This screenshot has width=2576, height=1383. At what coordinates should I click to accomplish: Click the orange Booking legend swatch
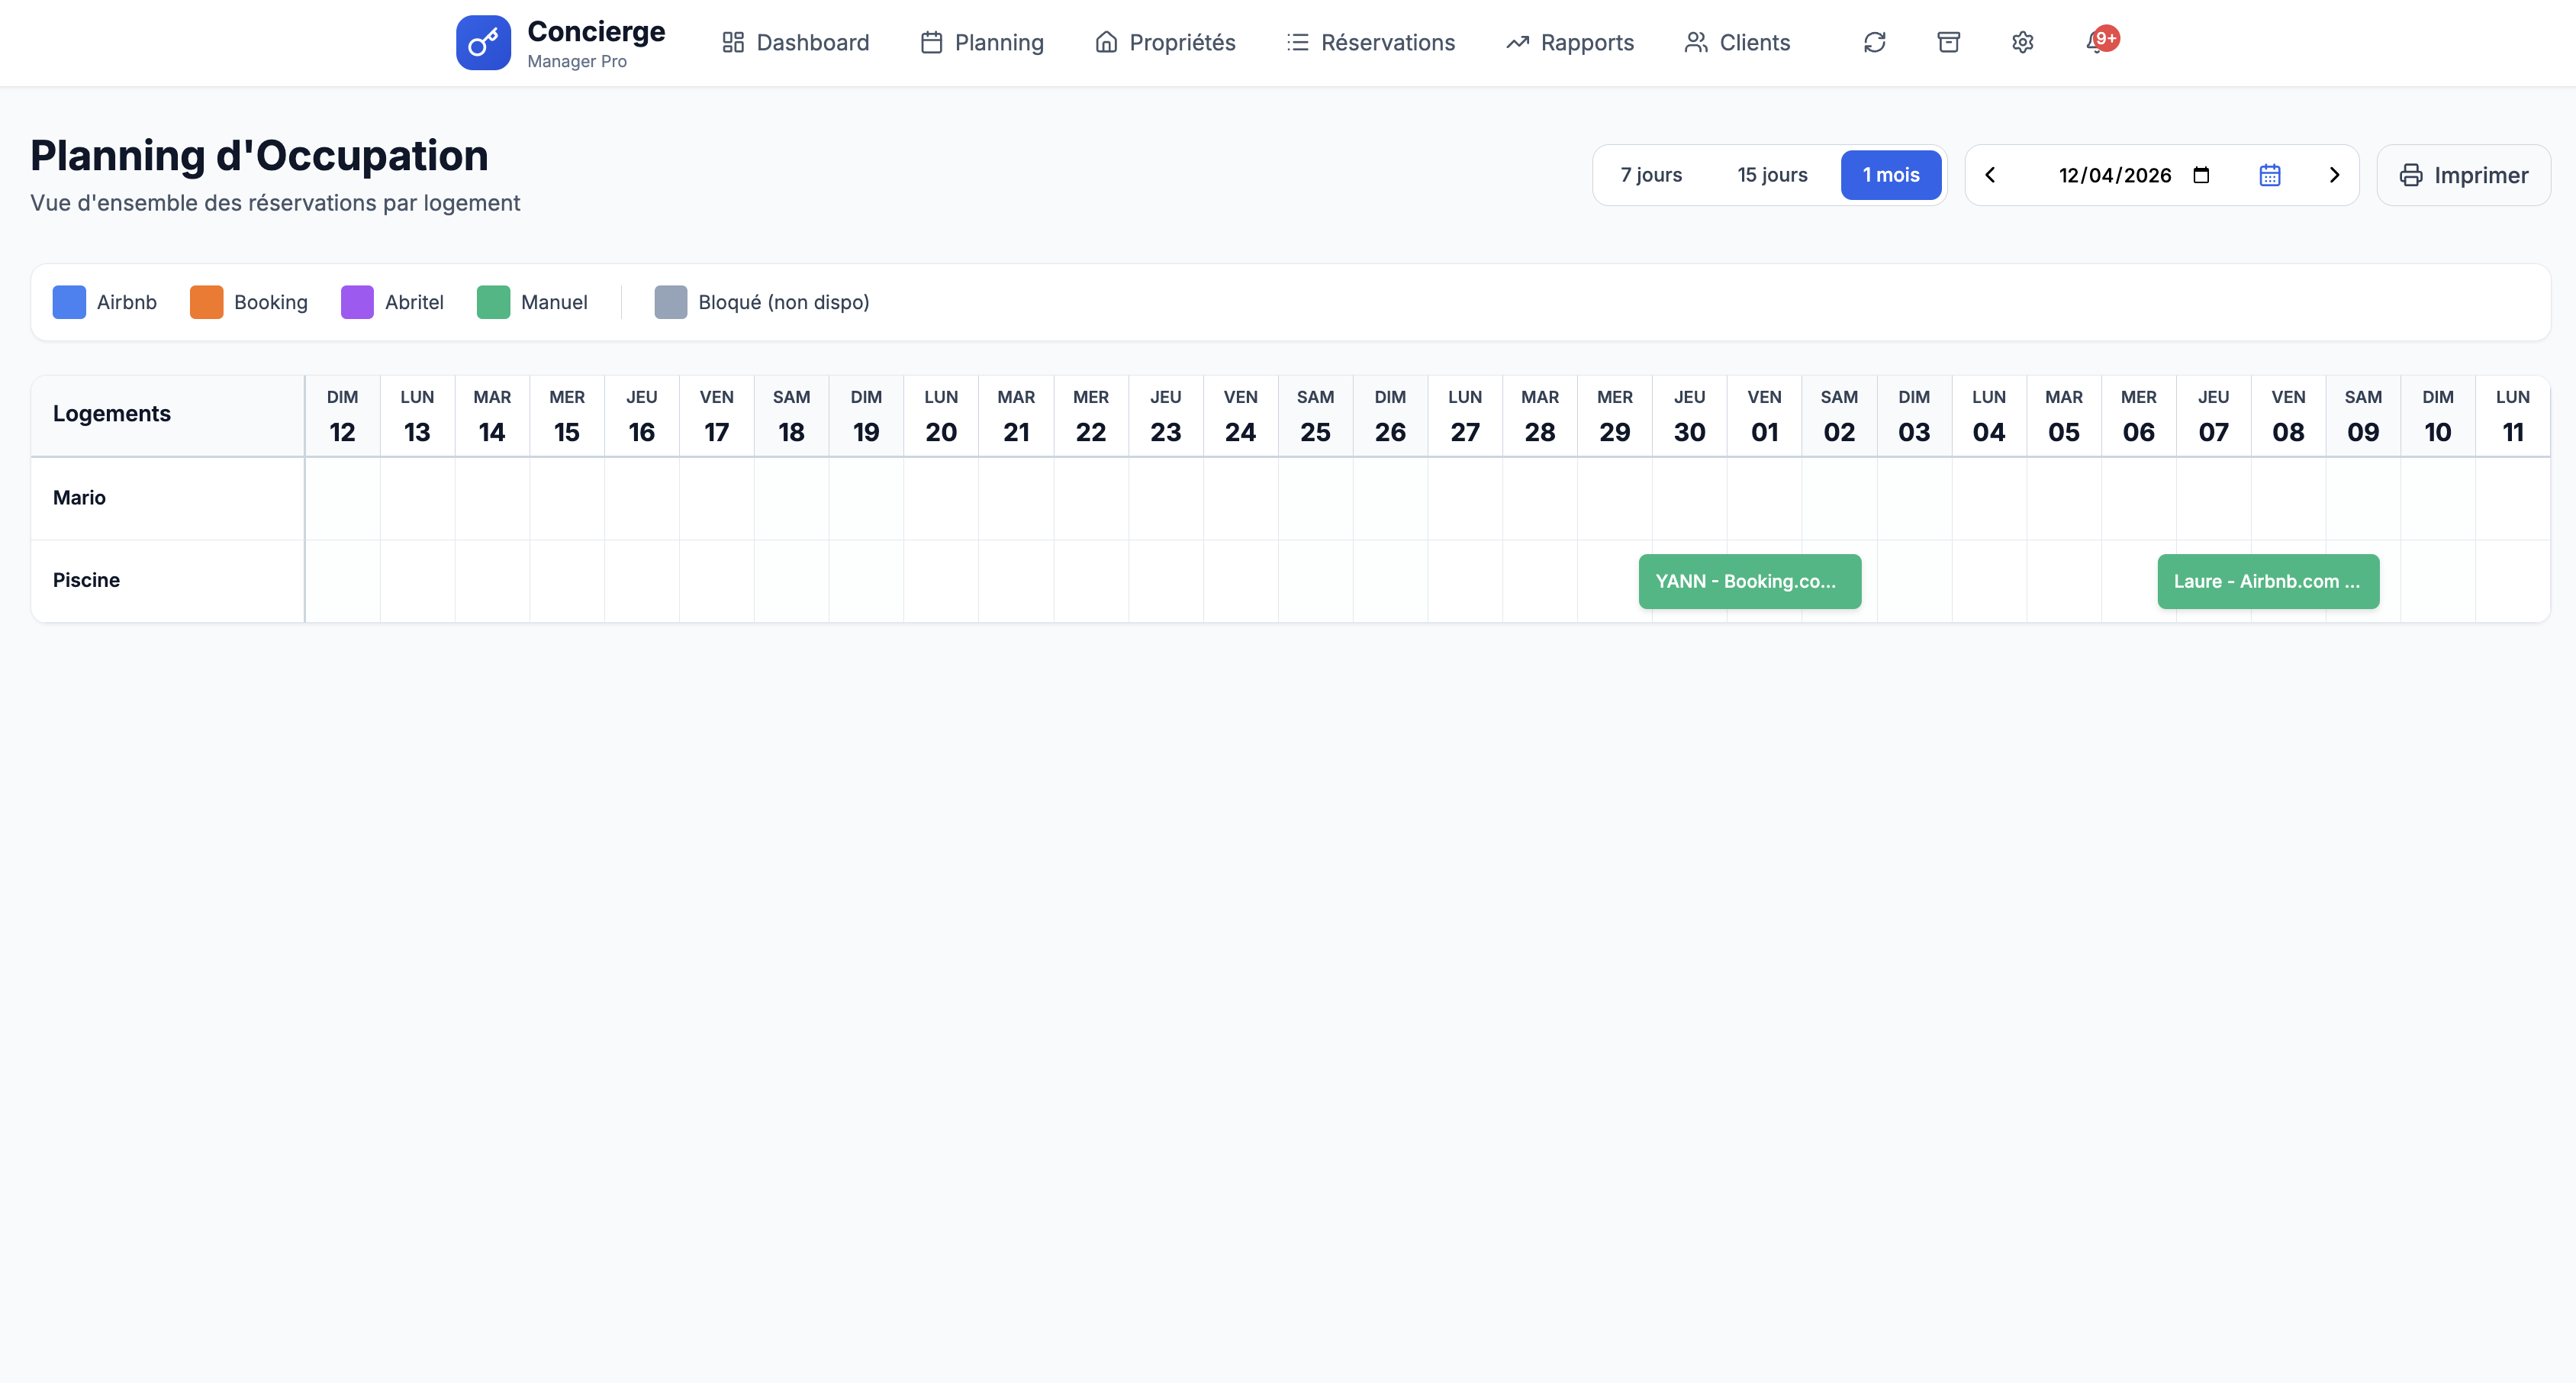(206, 302)
